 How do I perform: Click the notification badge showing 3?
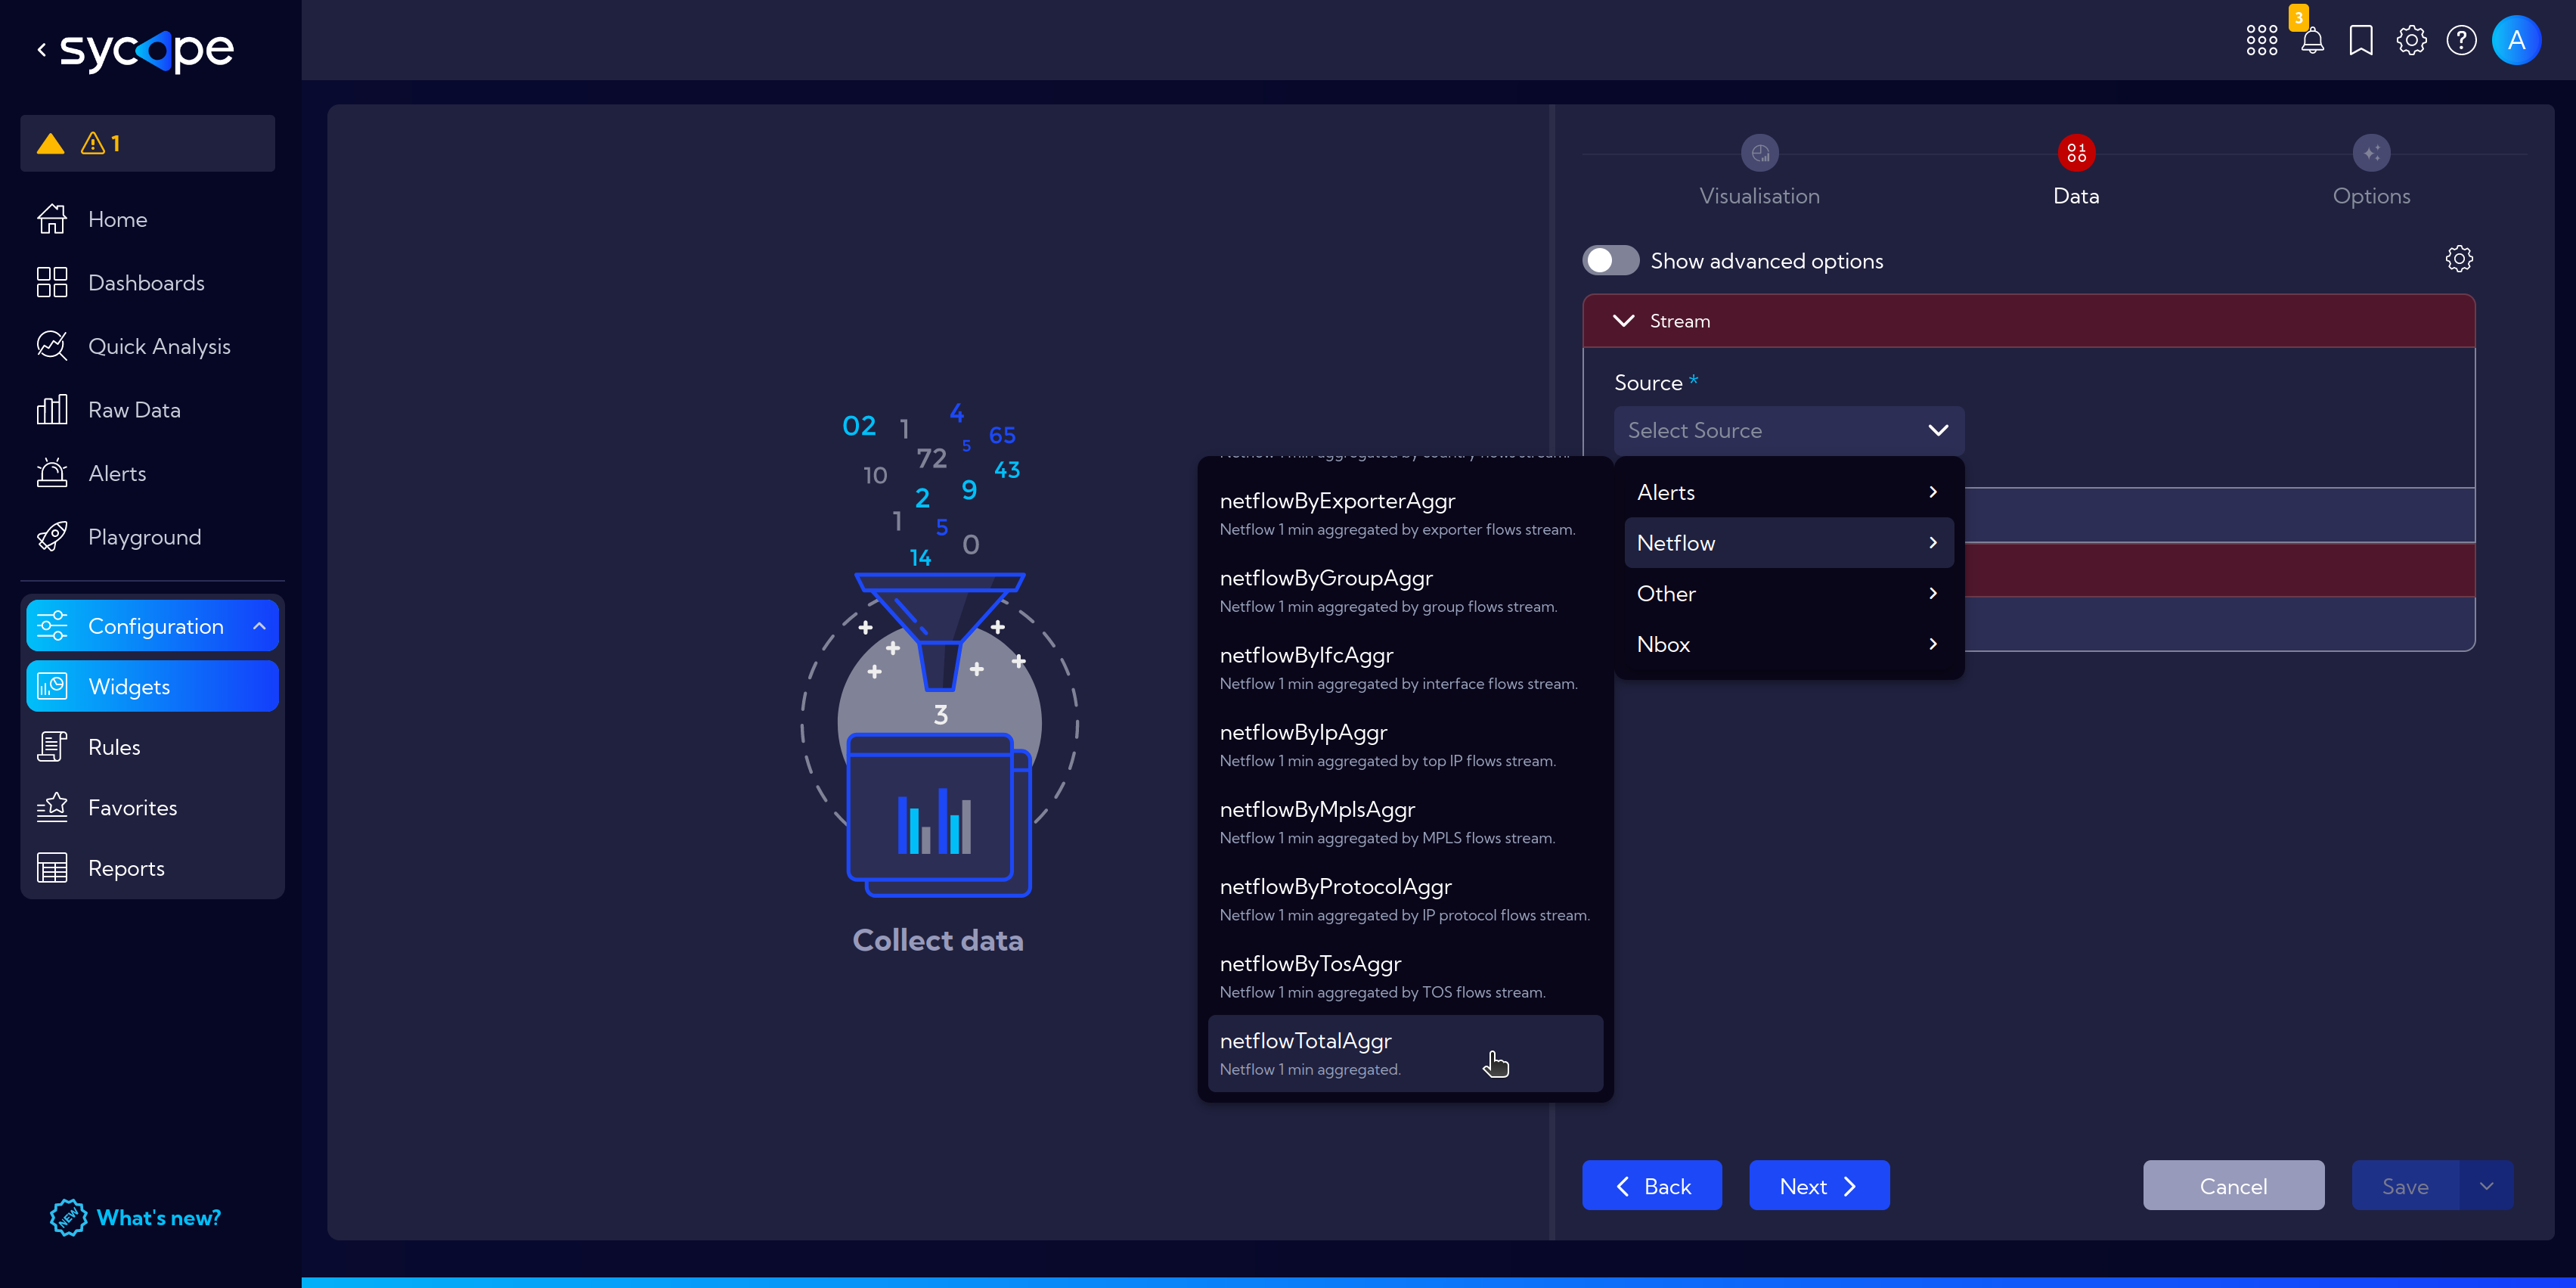2298,17
